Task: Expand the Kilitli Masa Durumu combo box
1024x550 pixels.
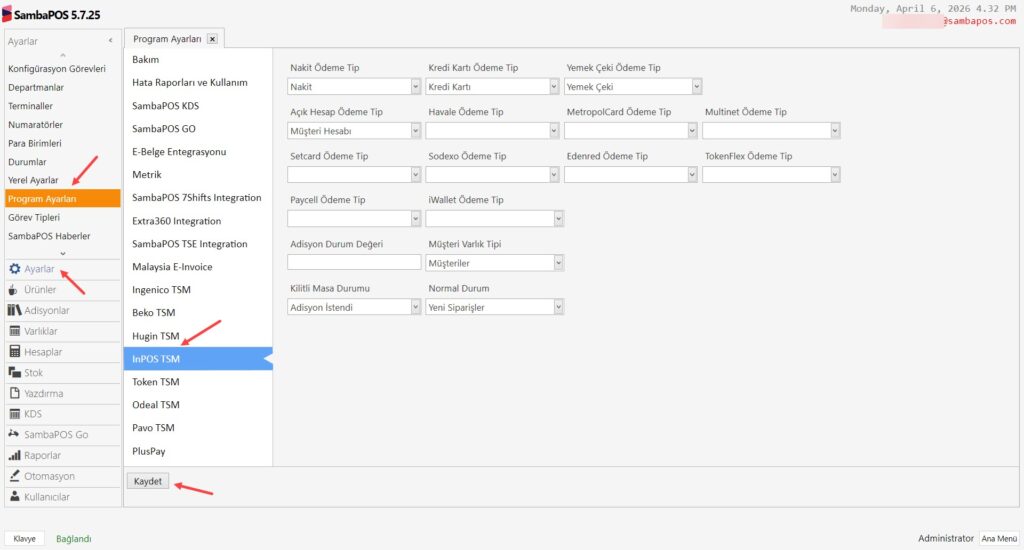Action: [x=415, y=307]
